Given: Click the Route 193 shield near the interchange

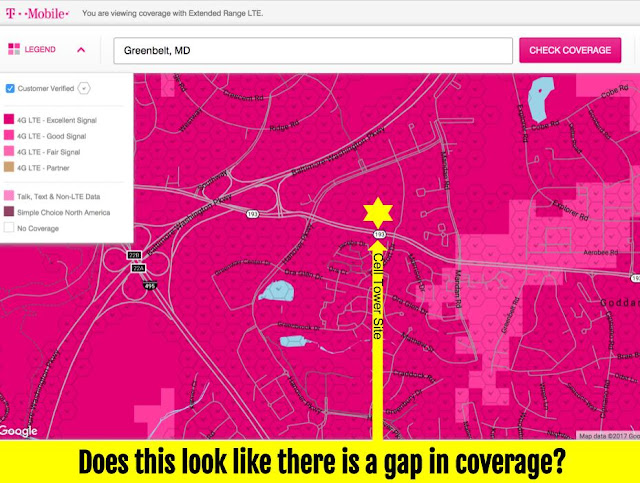Looking at the screenshot, I should pyautogui.click(x=253, y=214).
